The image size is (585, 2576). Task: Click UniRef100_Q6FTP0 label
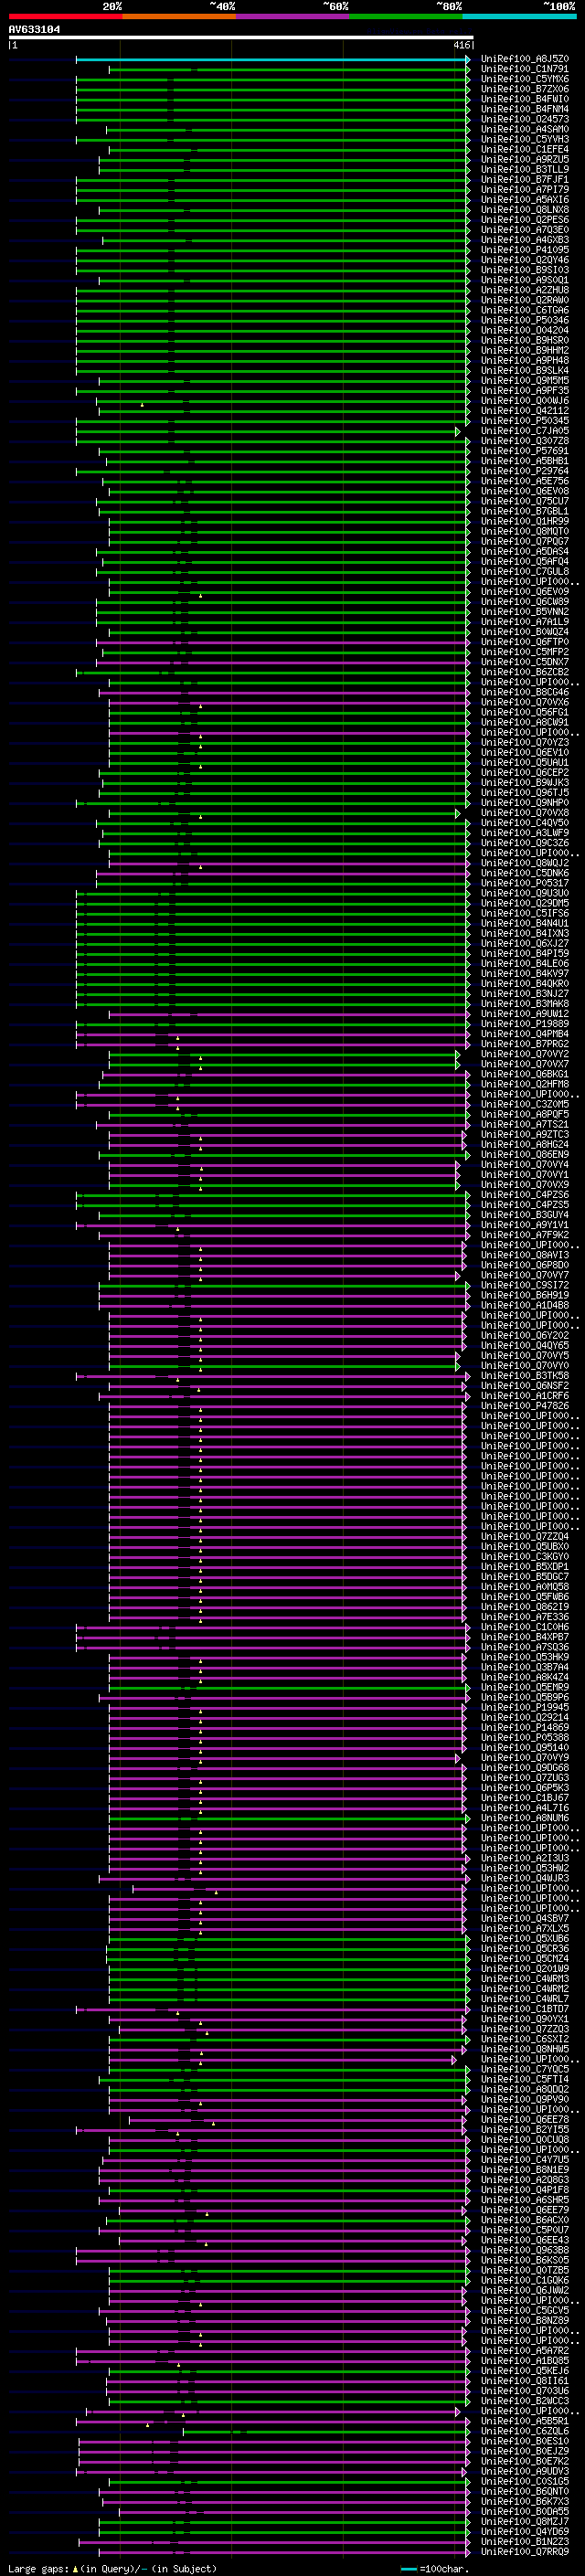[525, 642]
